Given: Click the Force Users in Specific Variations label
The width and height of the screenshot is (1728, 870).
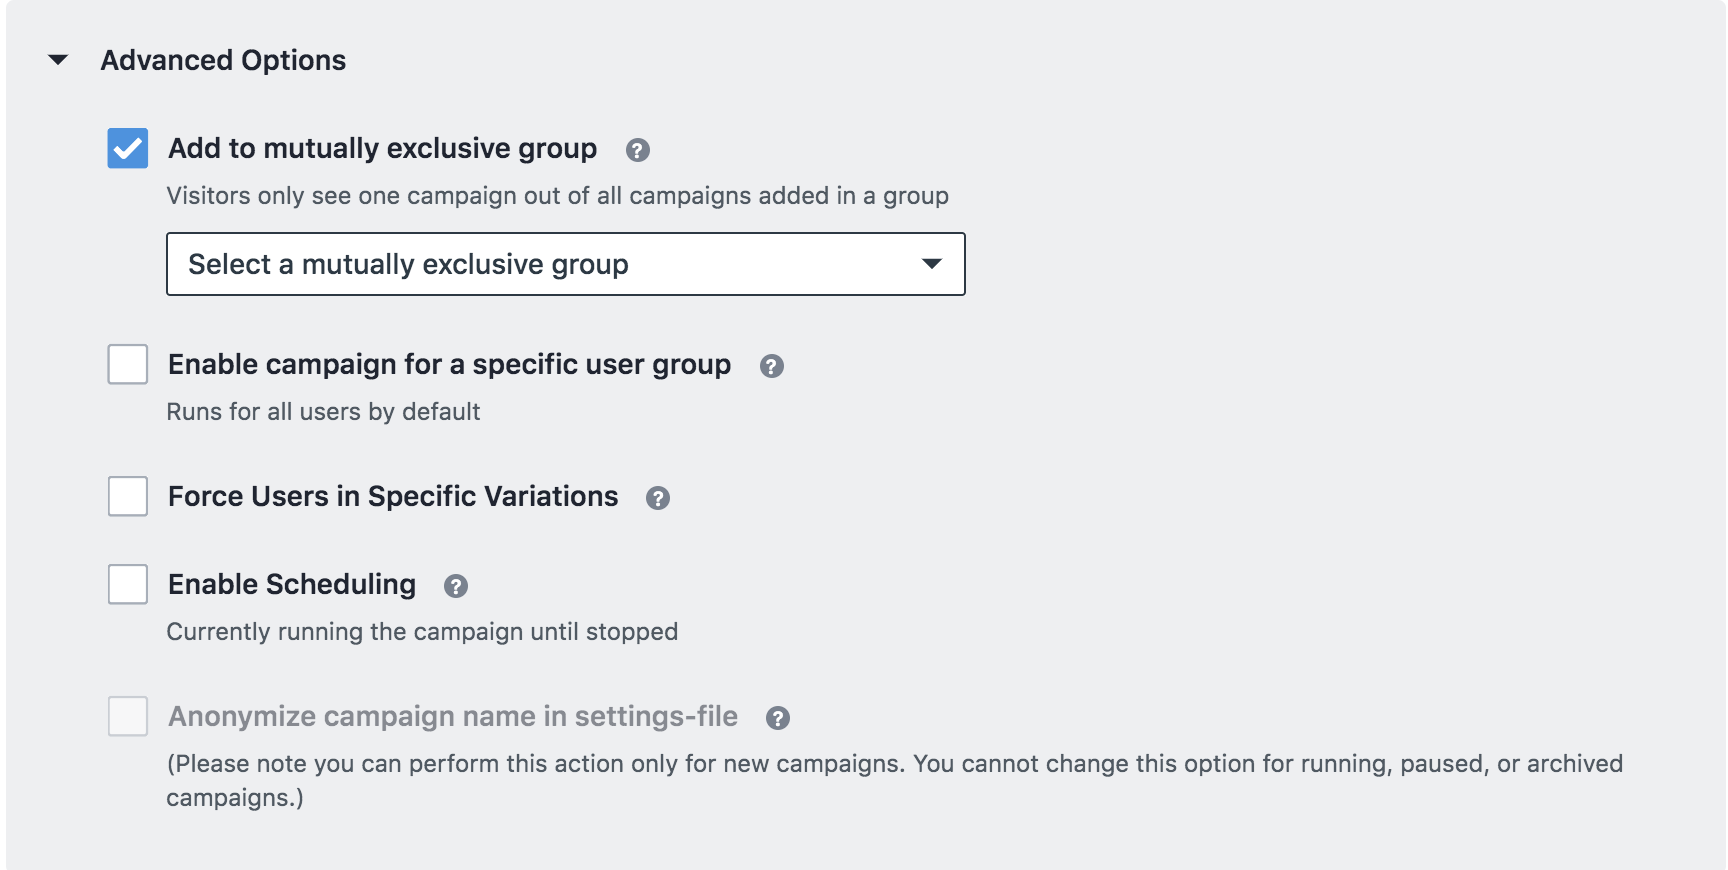Looking at the screenshot, I should tap(393, 496).
